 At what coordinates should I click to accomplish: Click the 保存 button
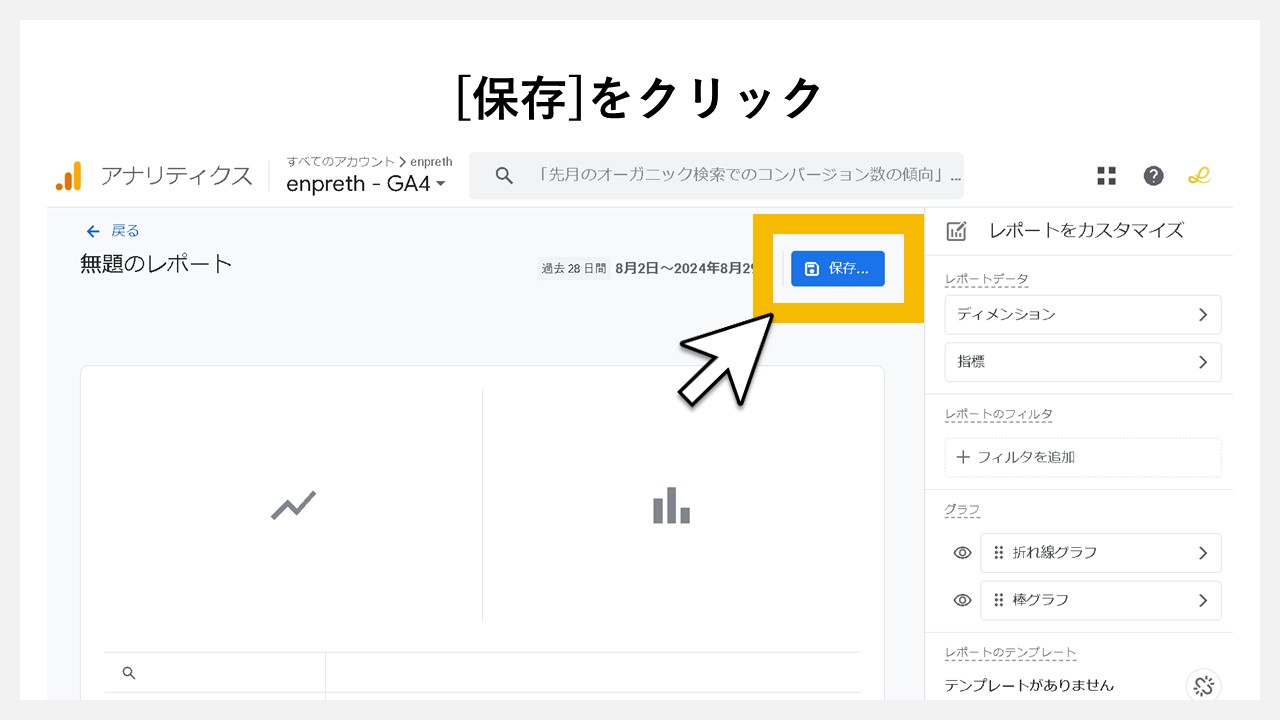(838, 268)
